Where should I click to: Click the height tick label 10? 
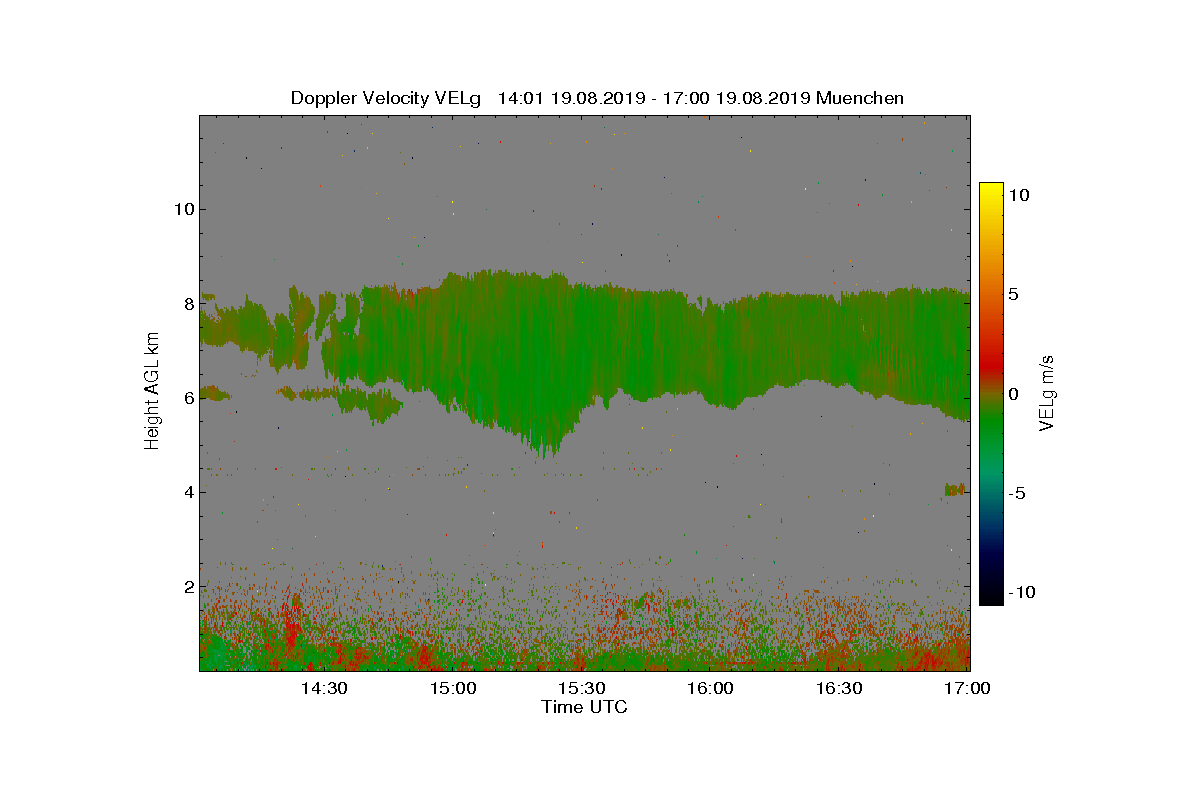pos(182,209)
